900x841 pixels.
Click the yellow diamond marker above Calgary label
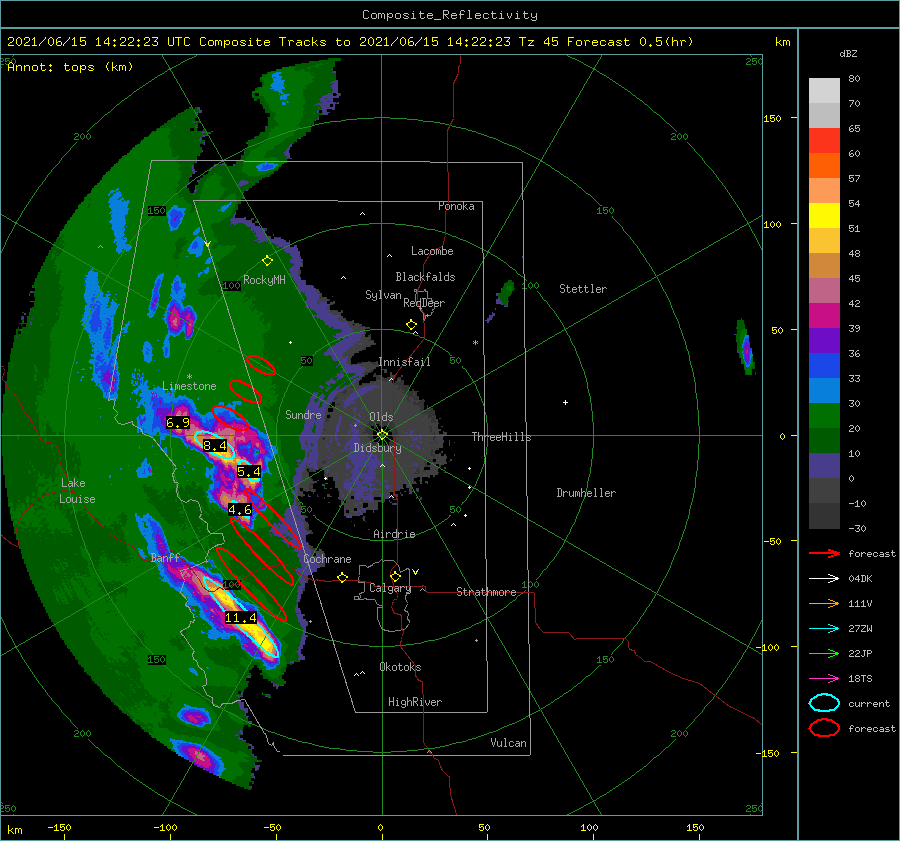395,576
